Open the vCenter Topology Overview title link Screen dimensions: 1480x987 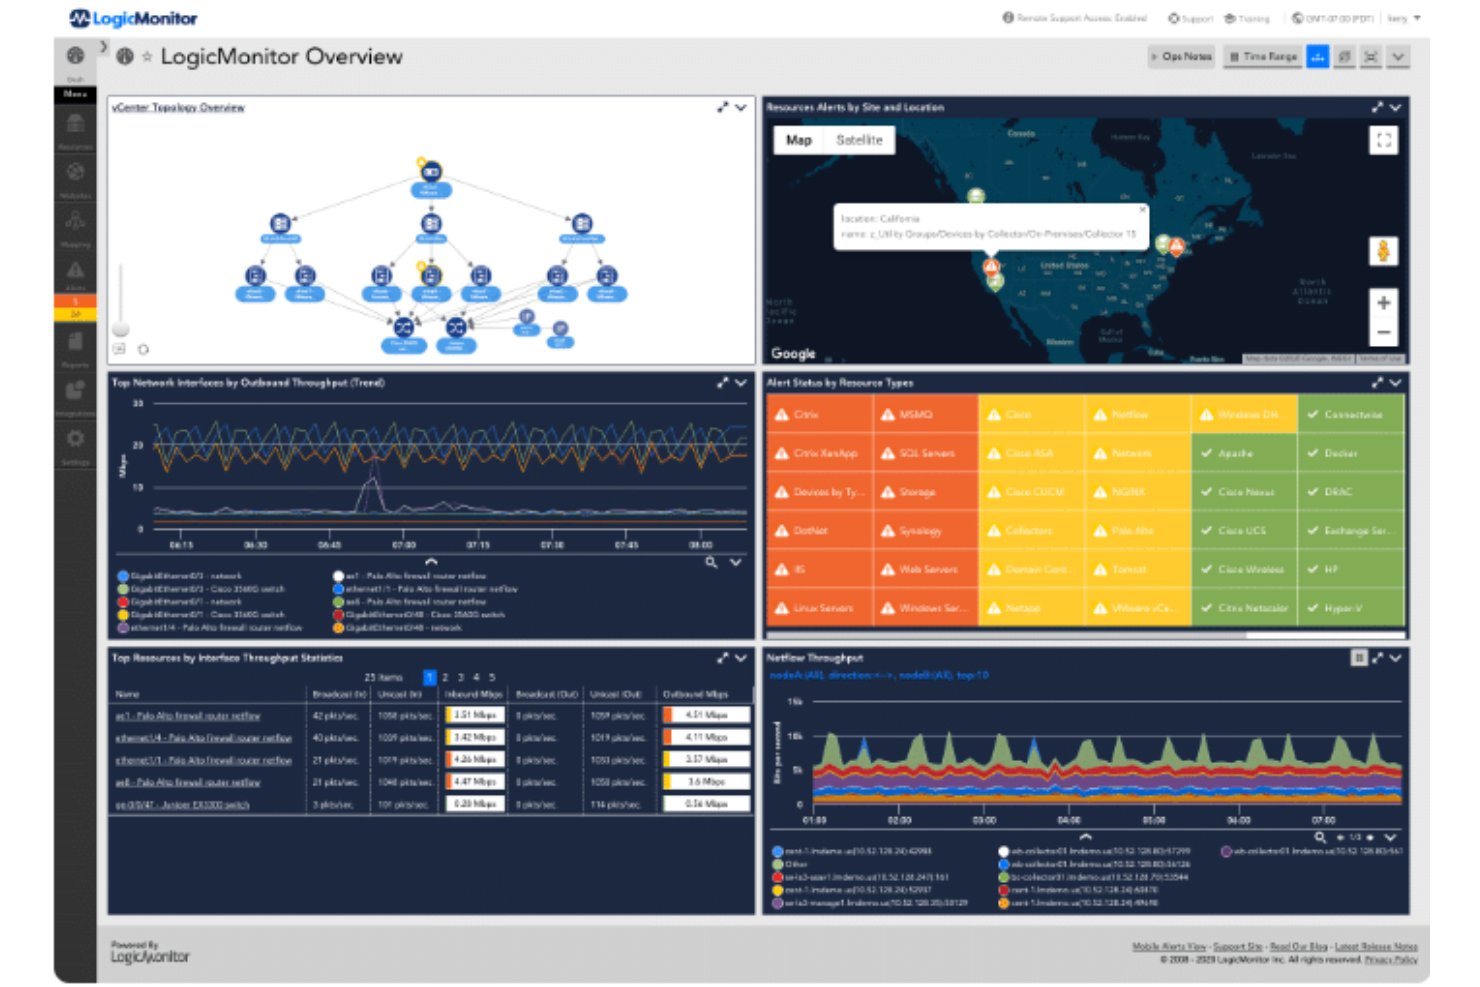[x=178, y=108]
